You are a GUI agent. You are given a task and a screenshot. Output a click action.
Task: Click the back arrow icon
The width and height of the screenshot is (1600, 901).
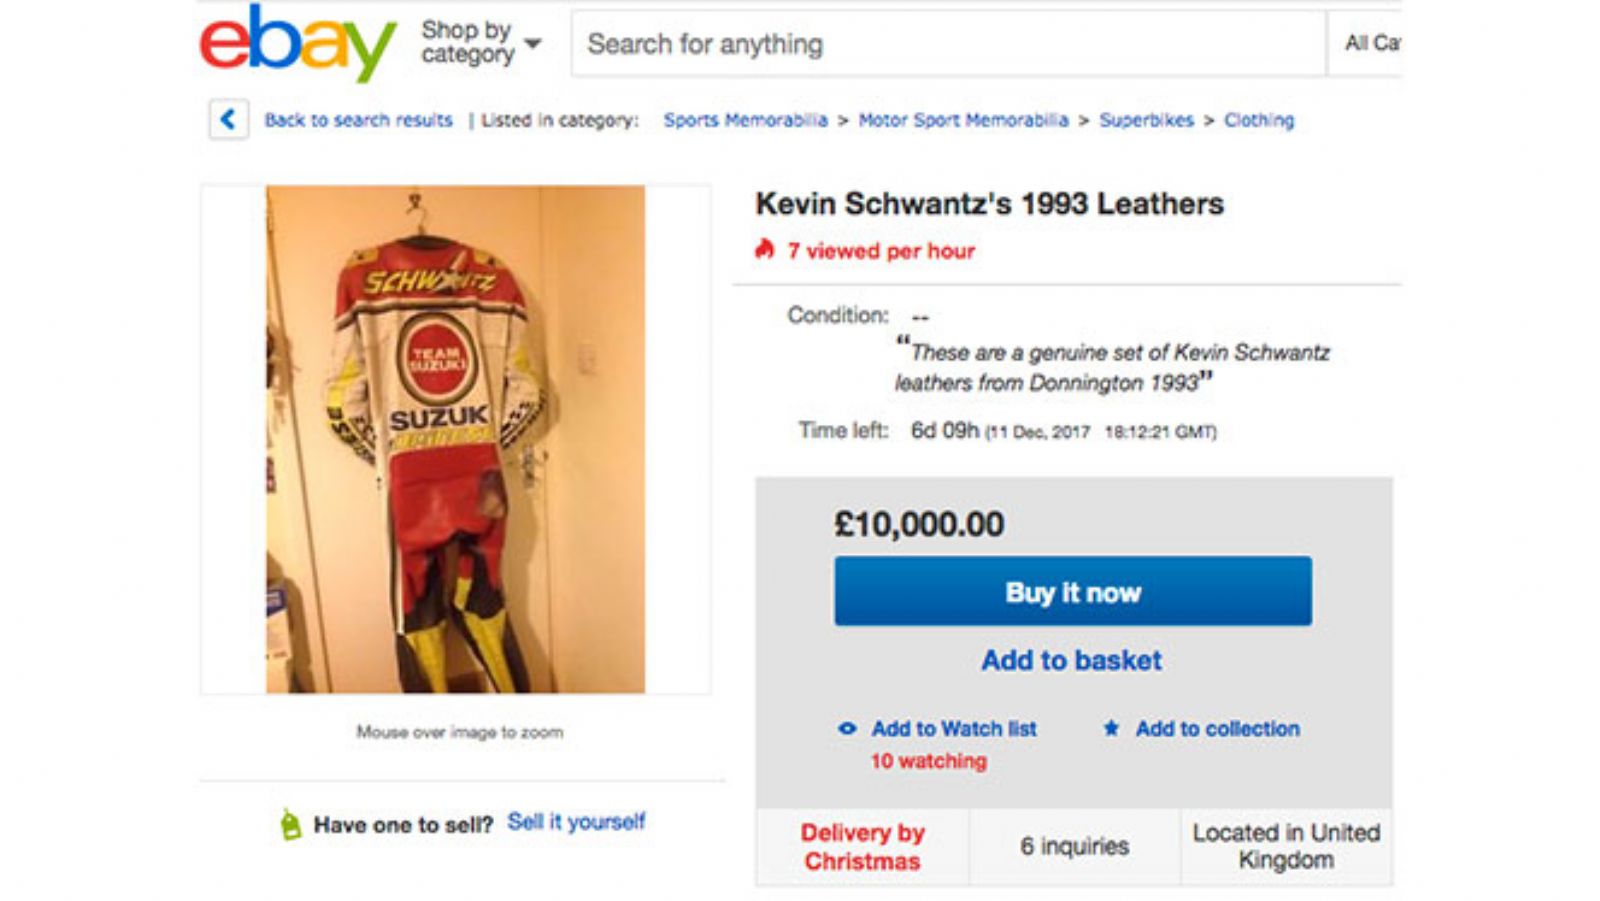pos(228,120)
